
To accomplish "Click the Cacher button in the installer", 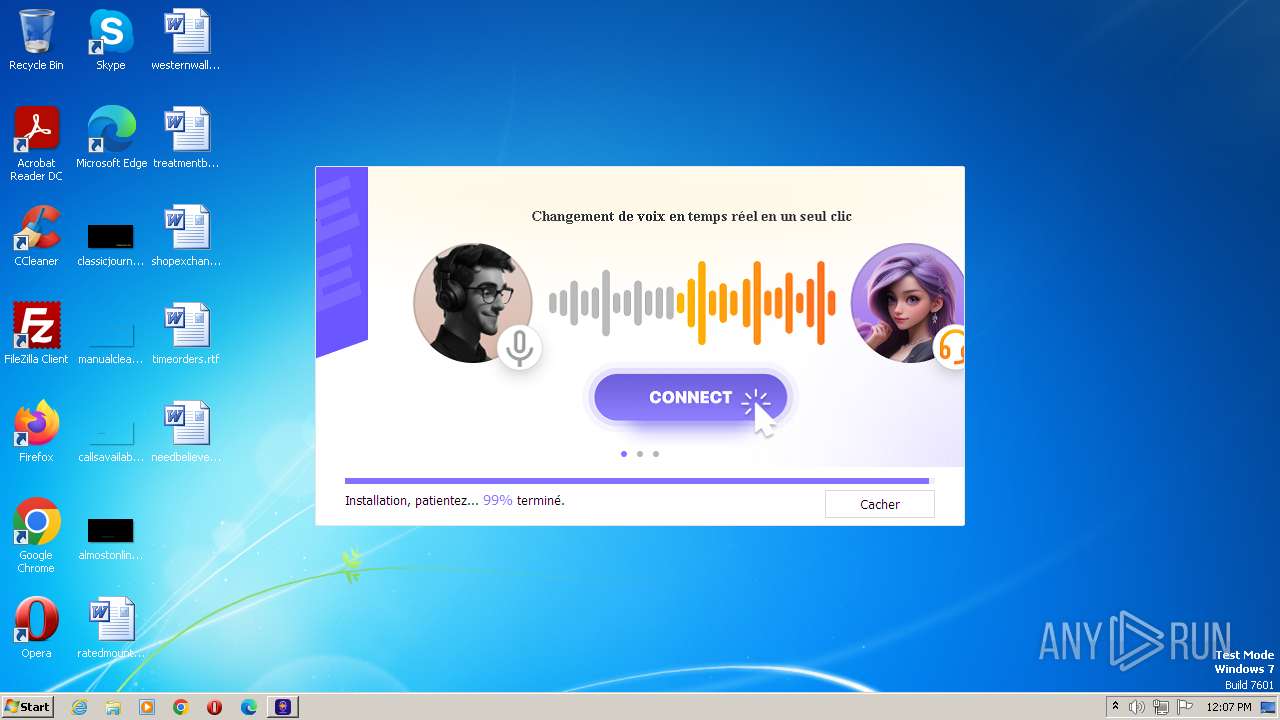I will click(x=880, y=504).
